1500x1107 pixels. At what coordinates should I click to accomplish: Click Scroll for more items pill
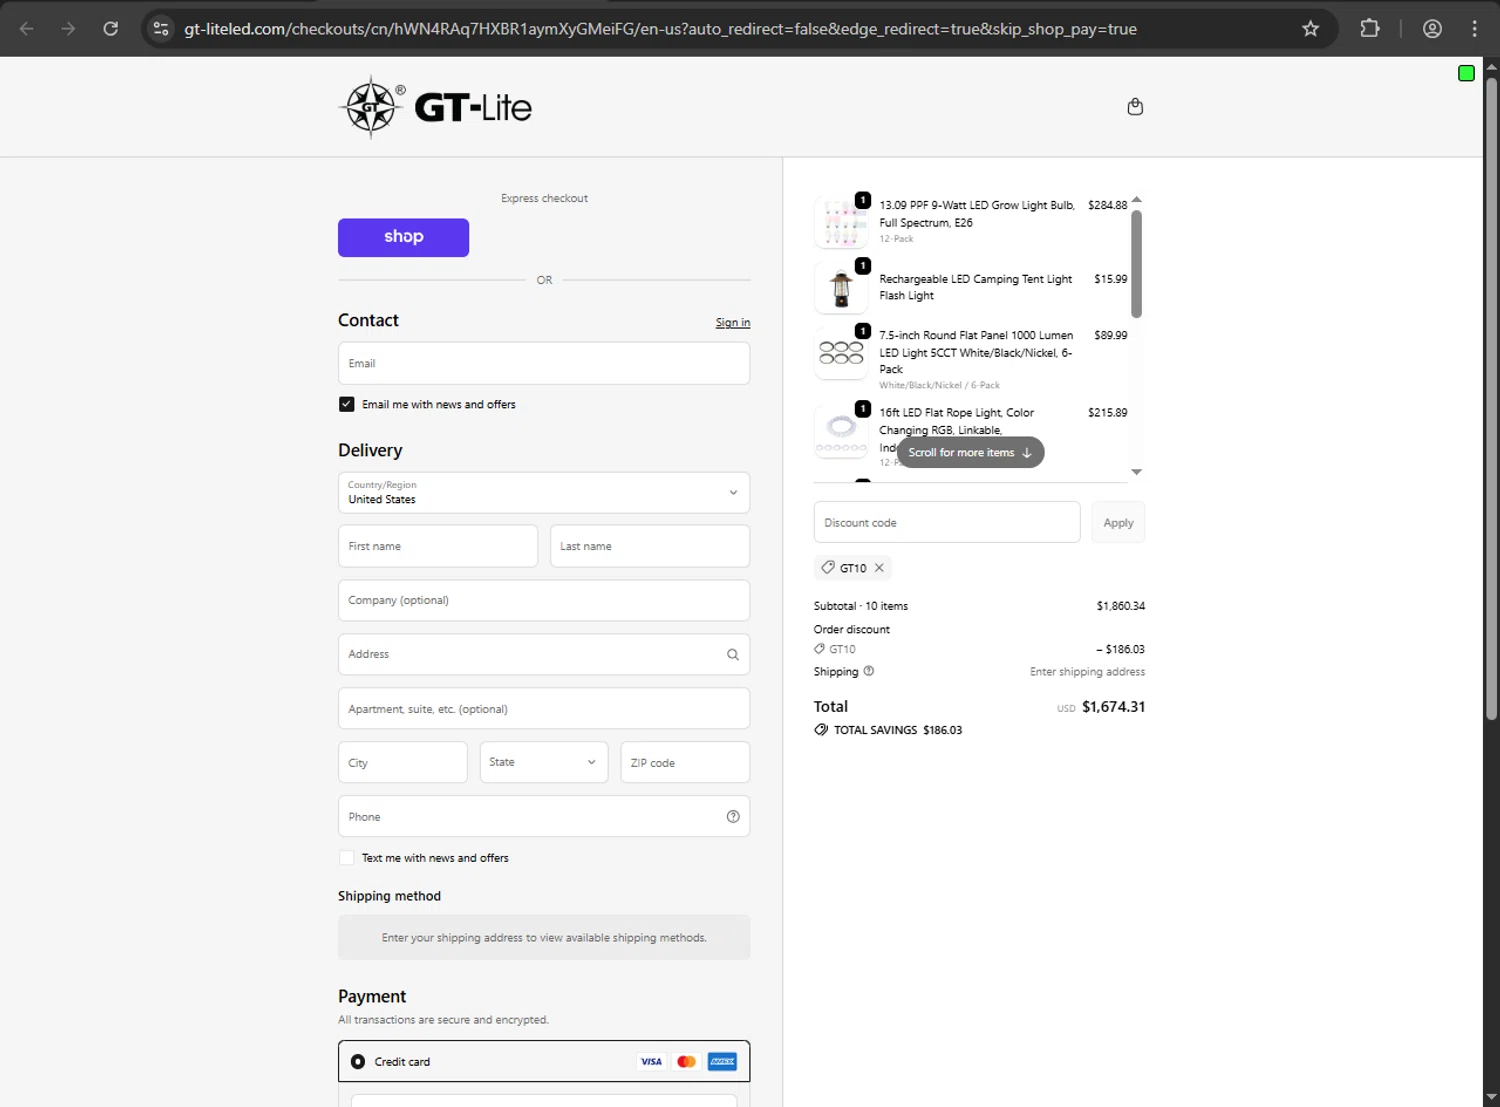click(970, 453)
